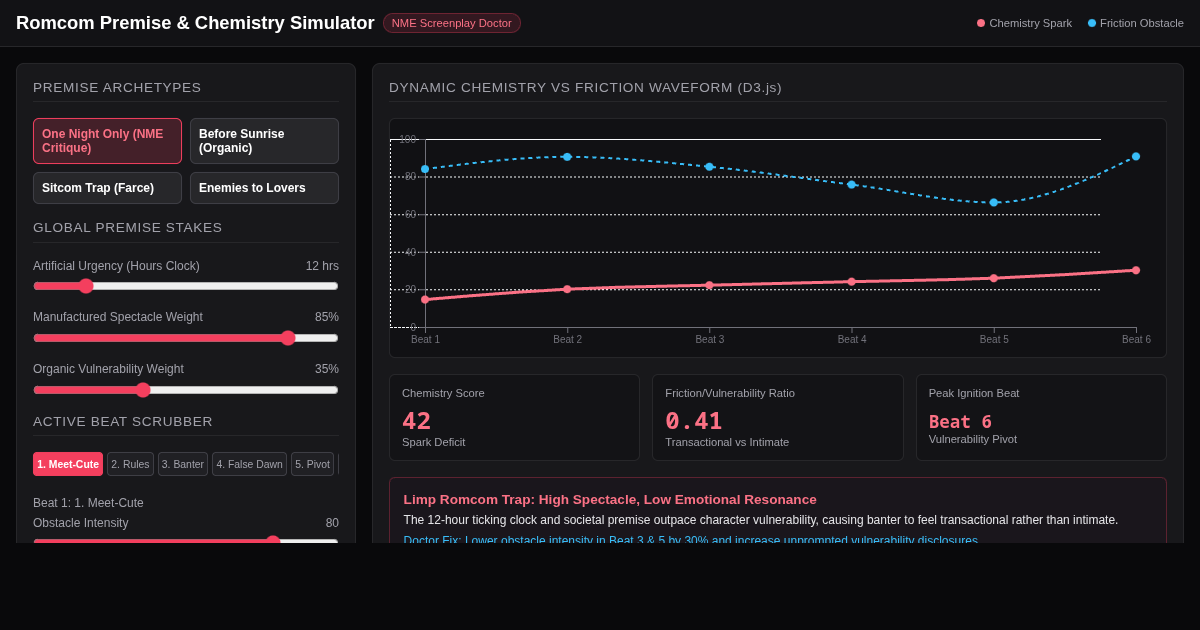Choose the Before Sunrise (Organic) archetype
1200x630 pixels.
[x=264, y=141]
